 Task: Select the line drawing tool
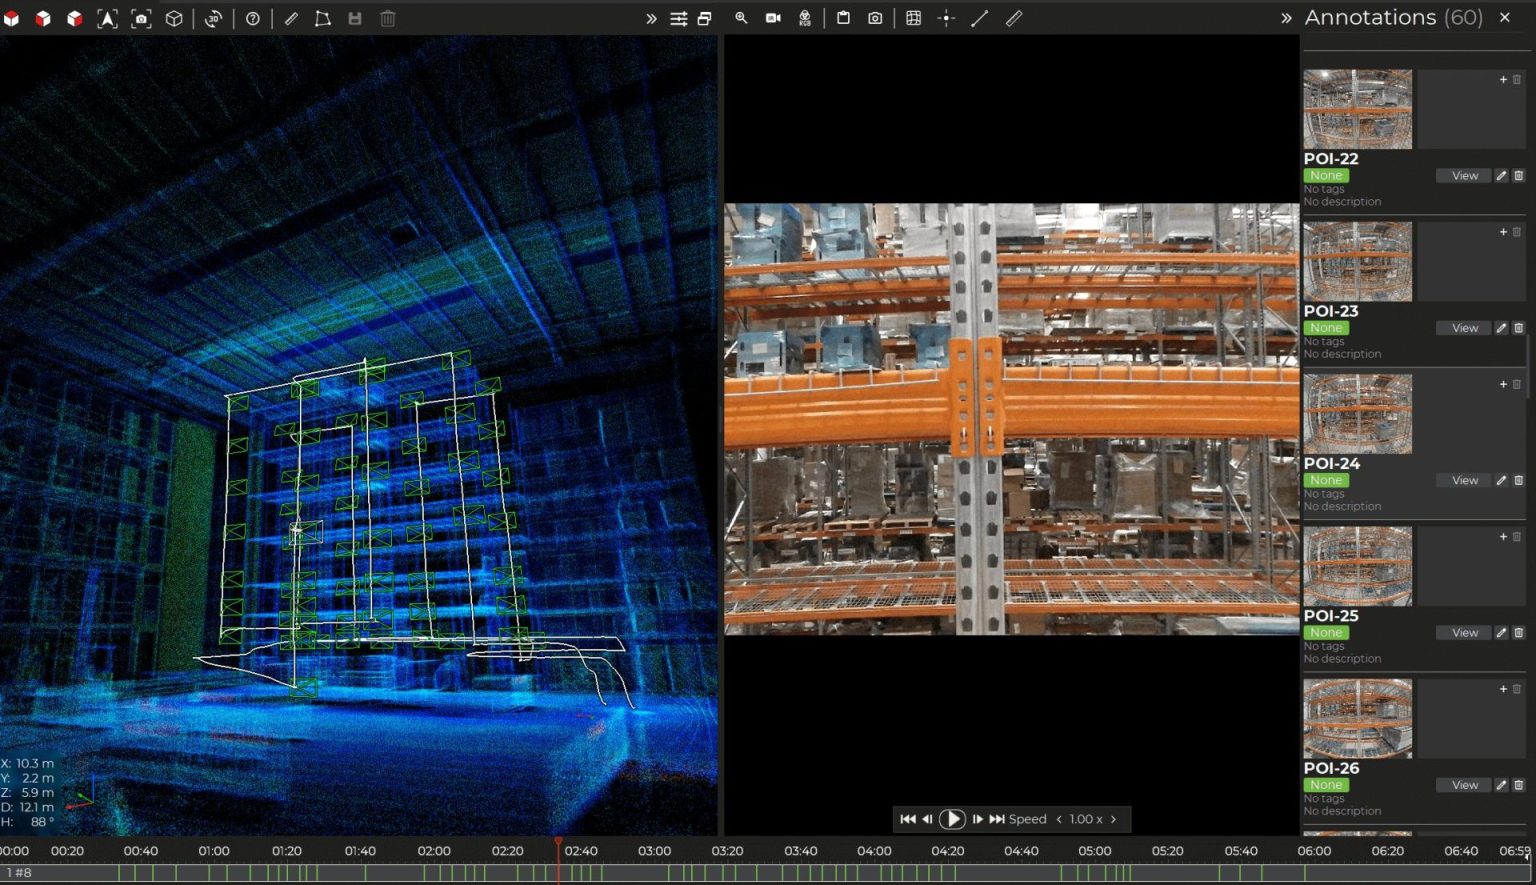click(980, 18)
